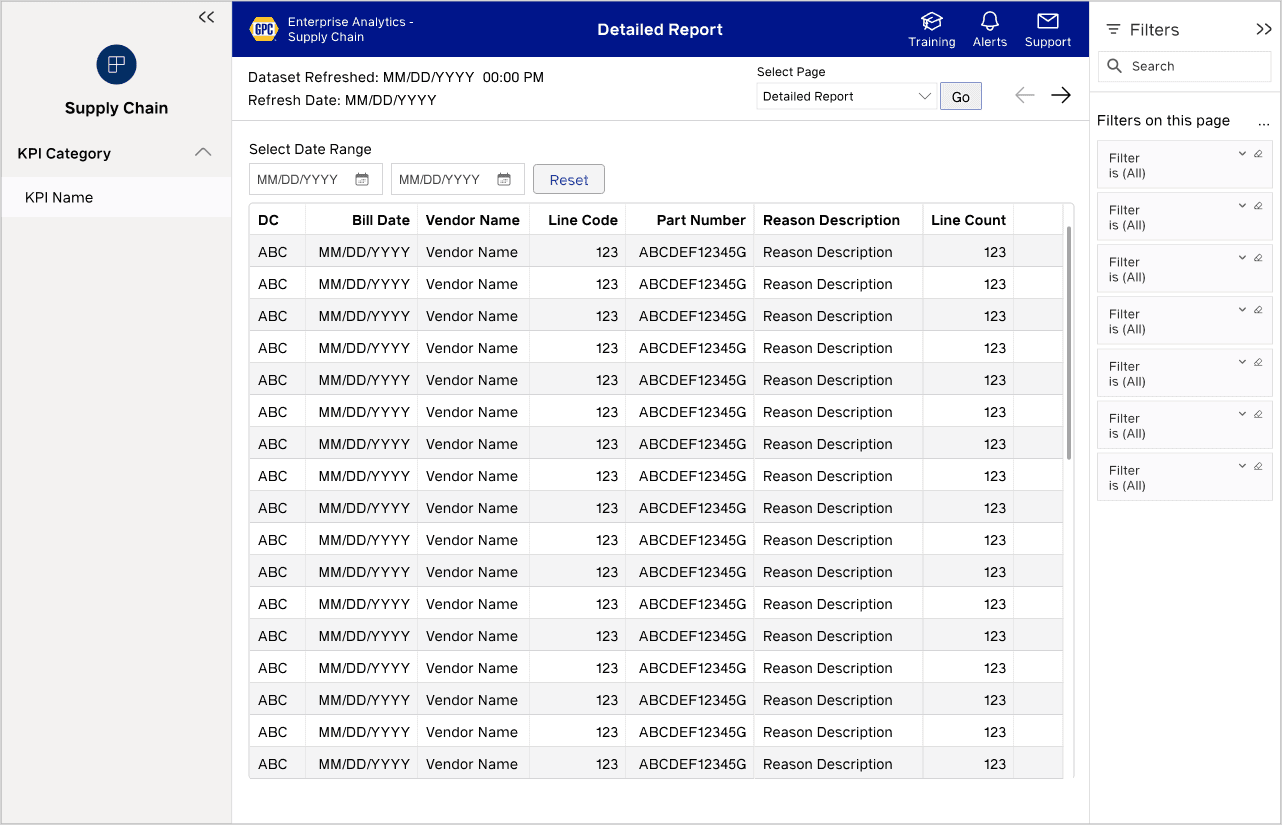
Task: Sort by Line Count column header
Action: (968, 220)
